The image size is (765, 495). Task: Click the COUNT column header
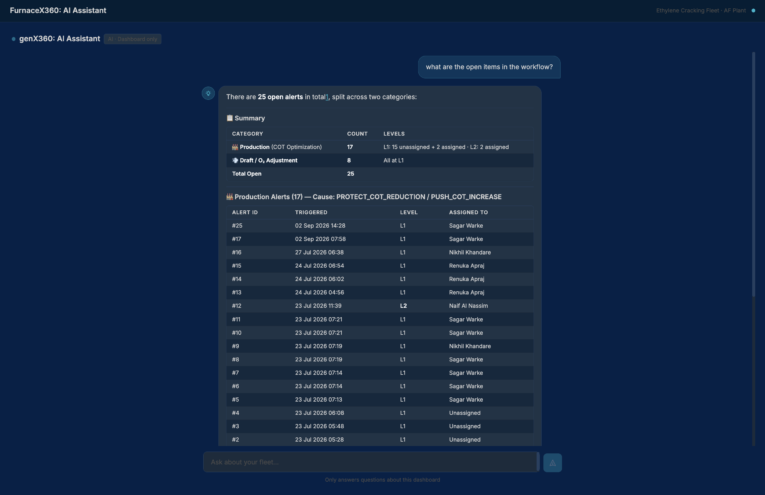pyautogui.click(x=357, y=134)
